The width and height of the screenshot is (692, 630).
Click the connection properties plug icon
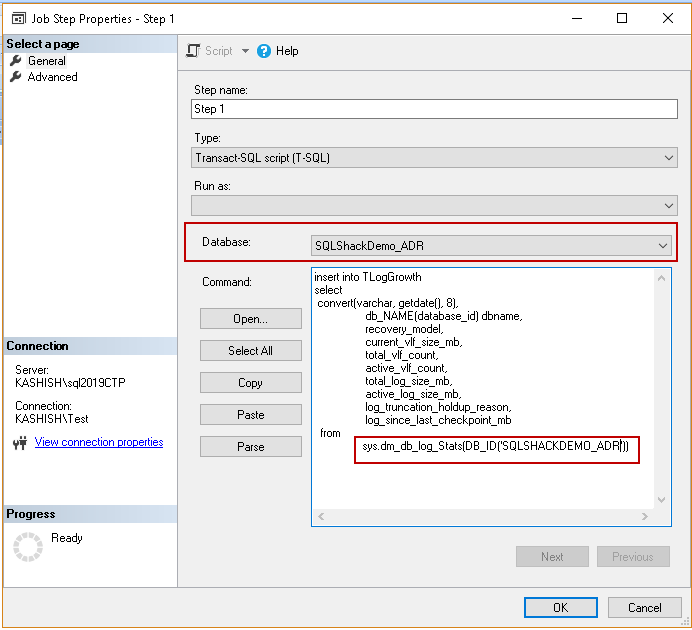[20, 442]
